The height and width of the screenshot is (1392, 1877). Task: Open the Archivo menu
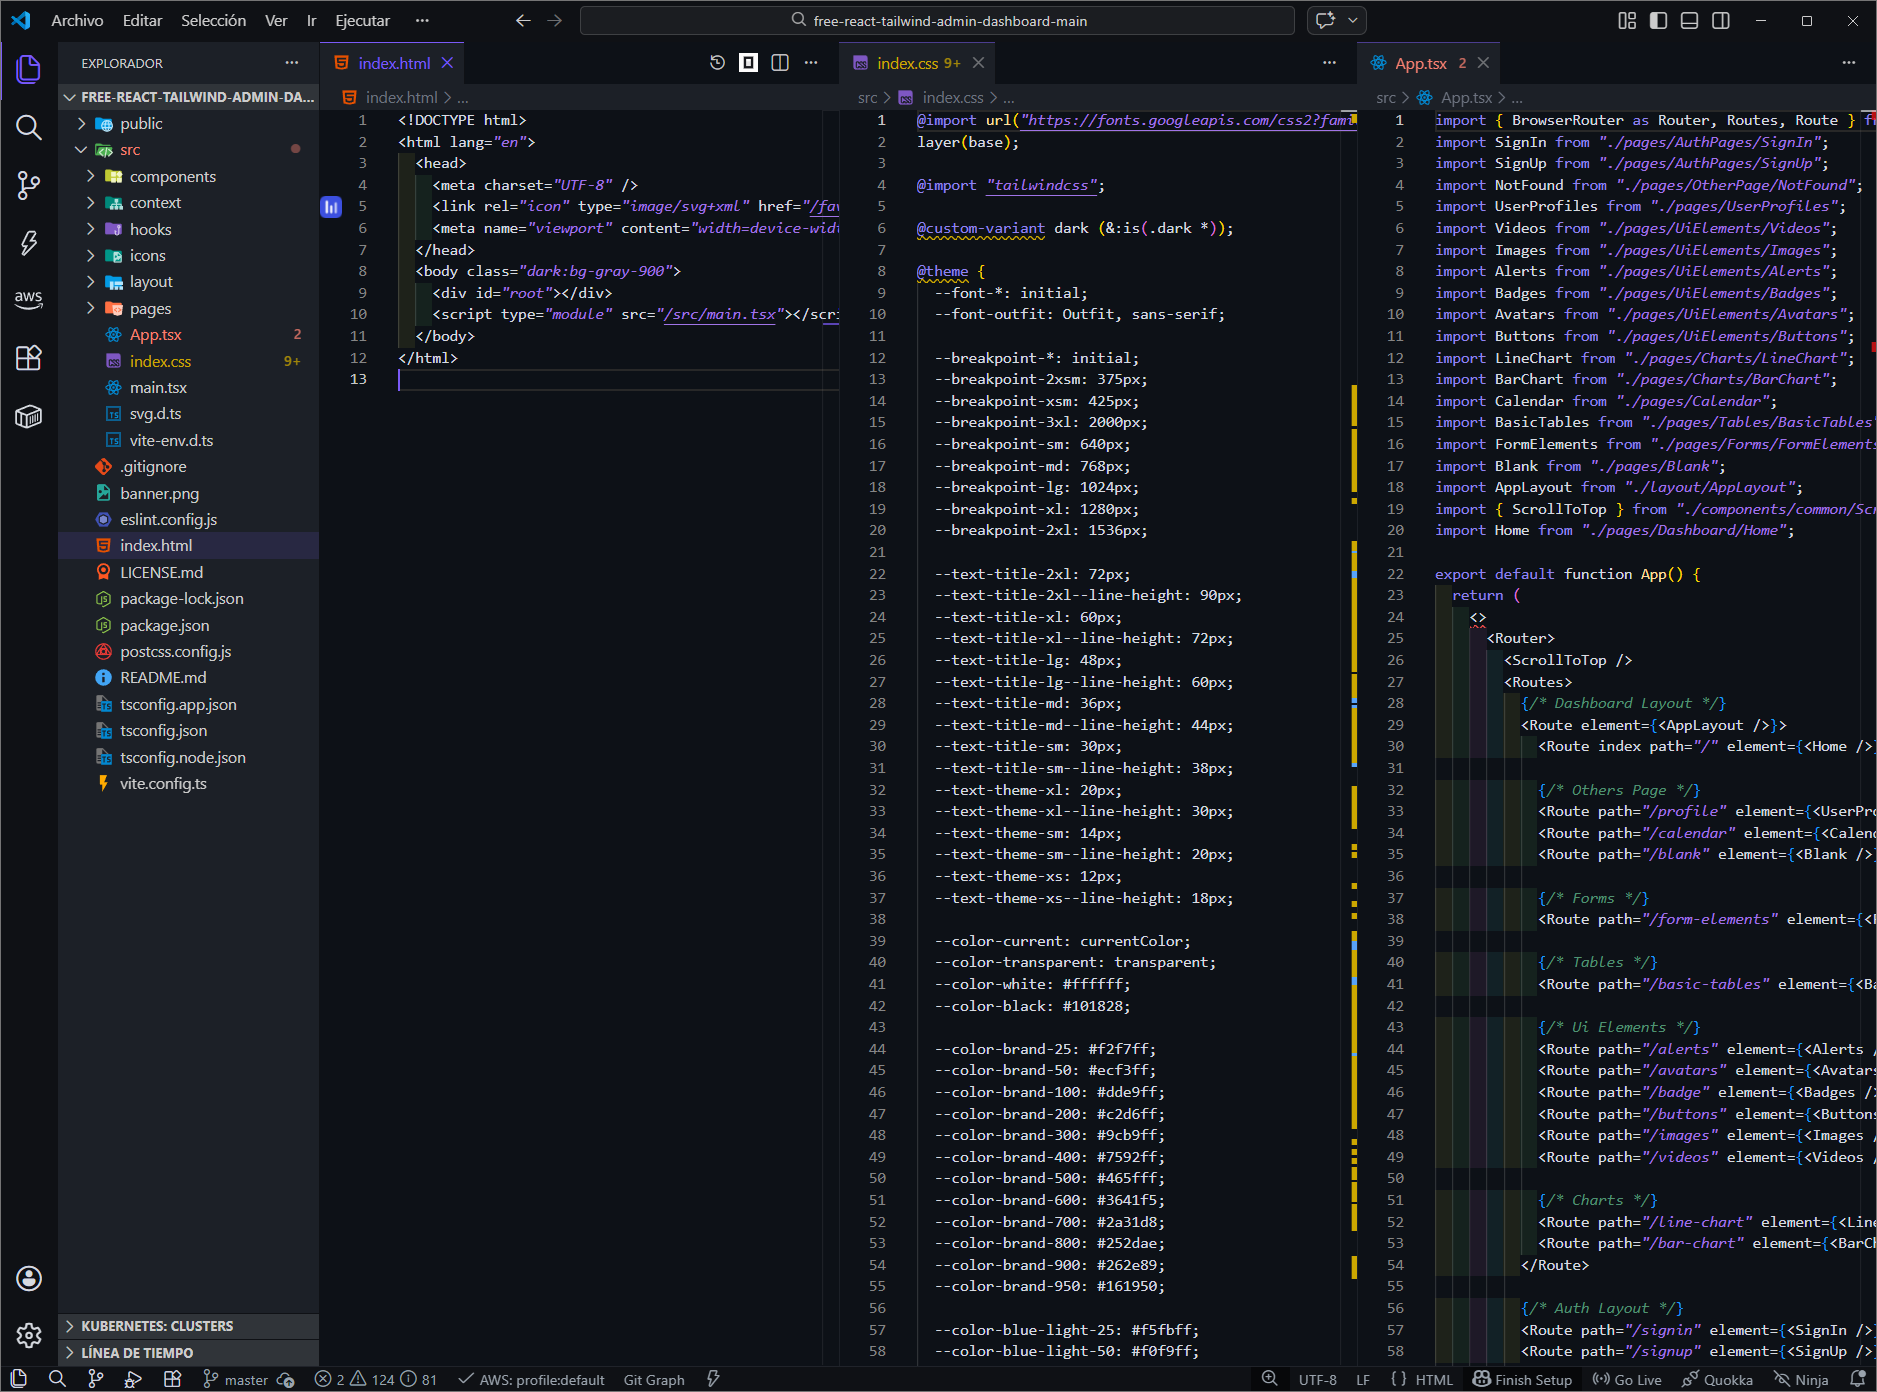[x=77, y=20]
